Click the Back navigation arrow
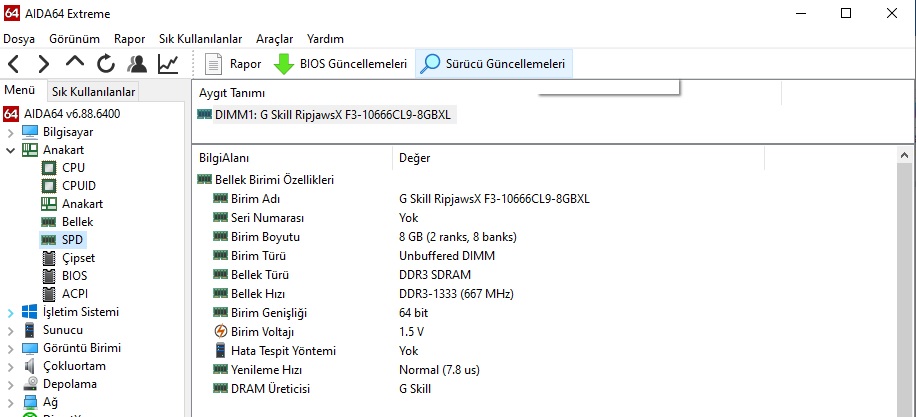Screen dimensions: 916x417 coord(13,64)
